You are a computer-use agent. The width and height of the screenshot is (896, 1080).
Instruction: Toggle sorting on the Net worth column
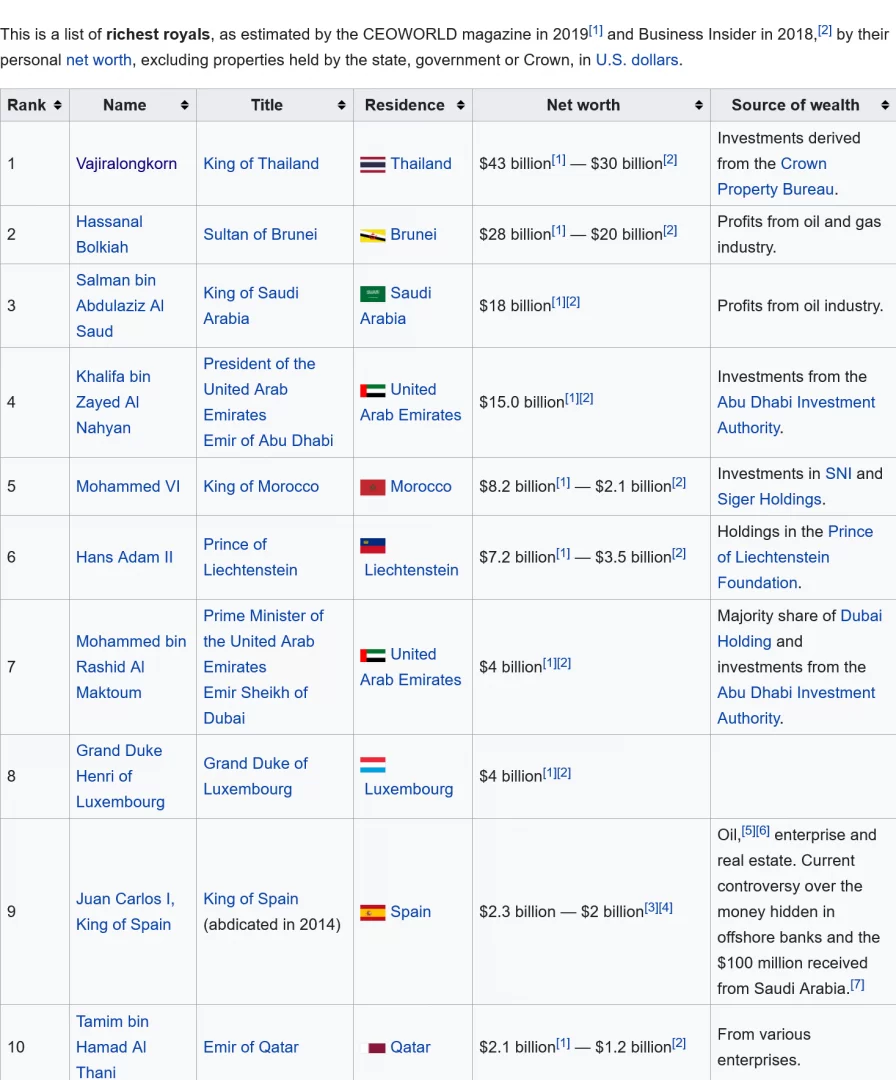coord(698,104)
